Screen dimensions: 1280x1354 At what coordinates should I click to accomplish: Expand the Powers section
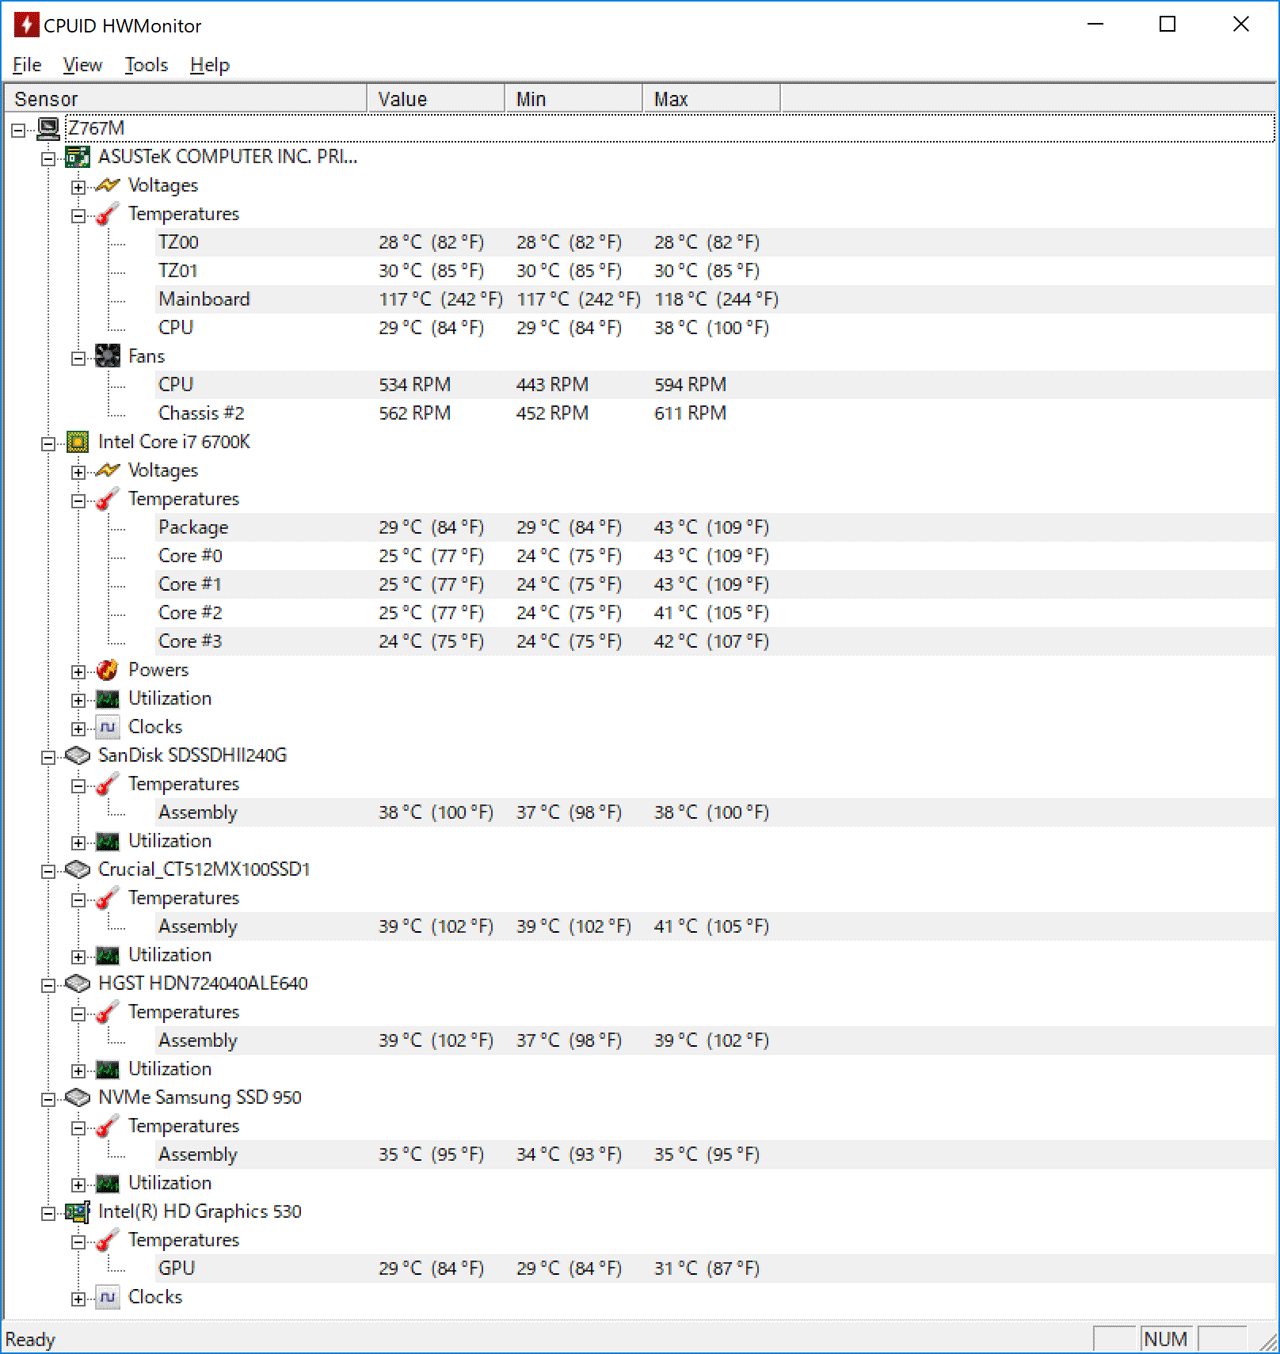(x=78, y=671)
